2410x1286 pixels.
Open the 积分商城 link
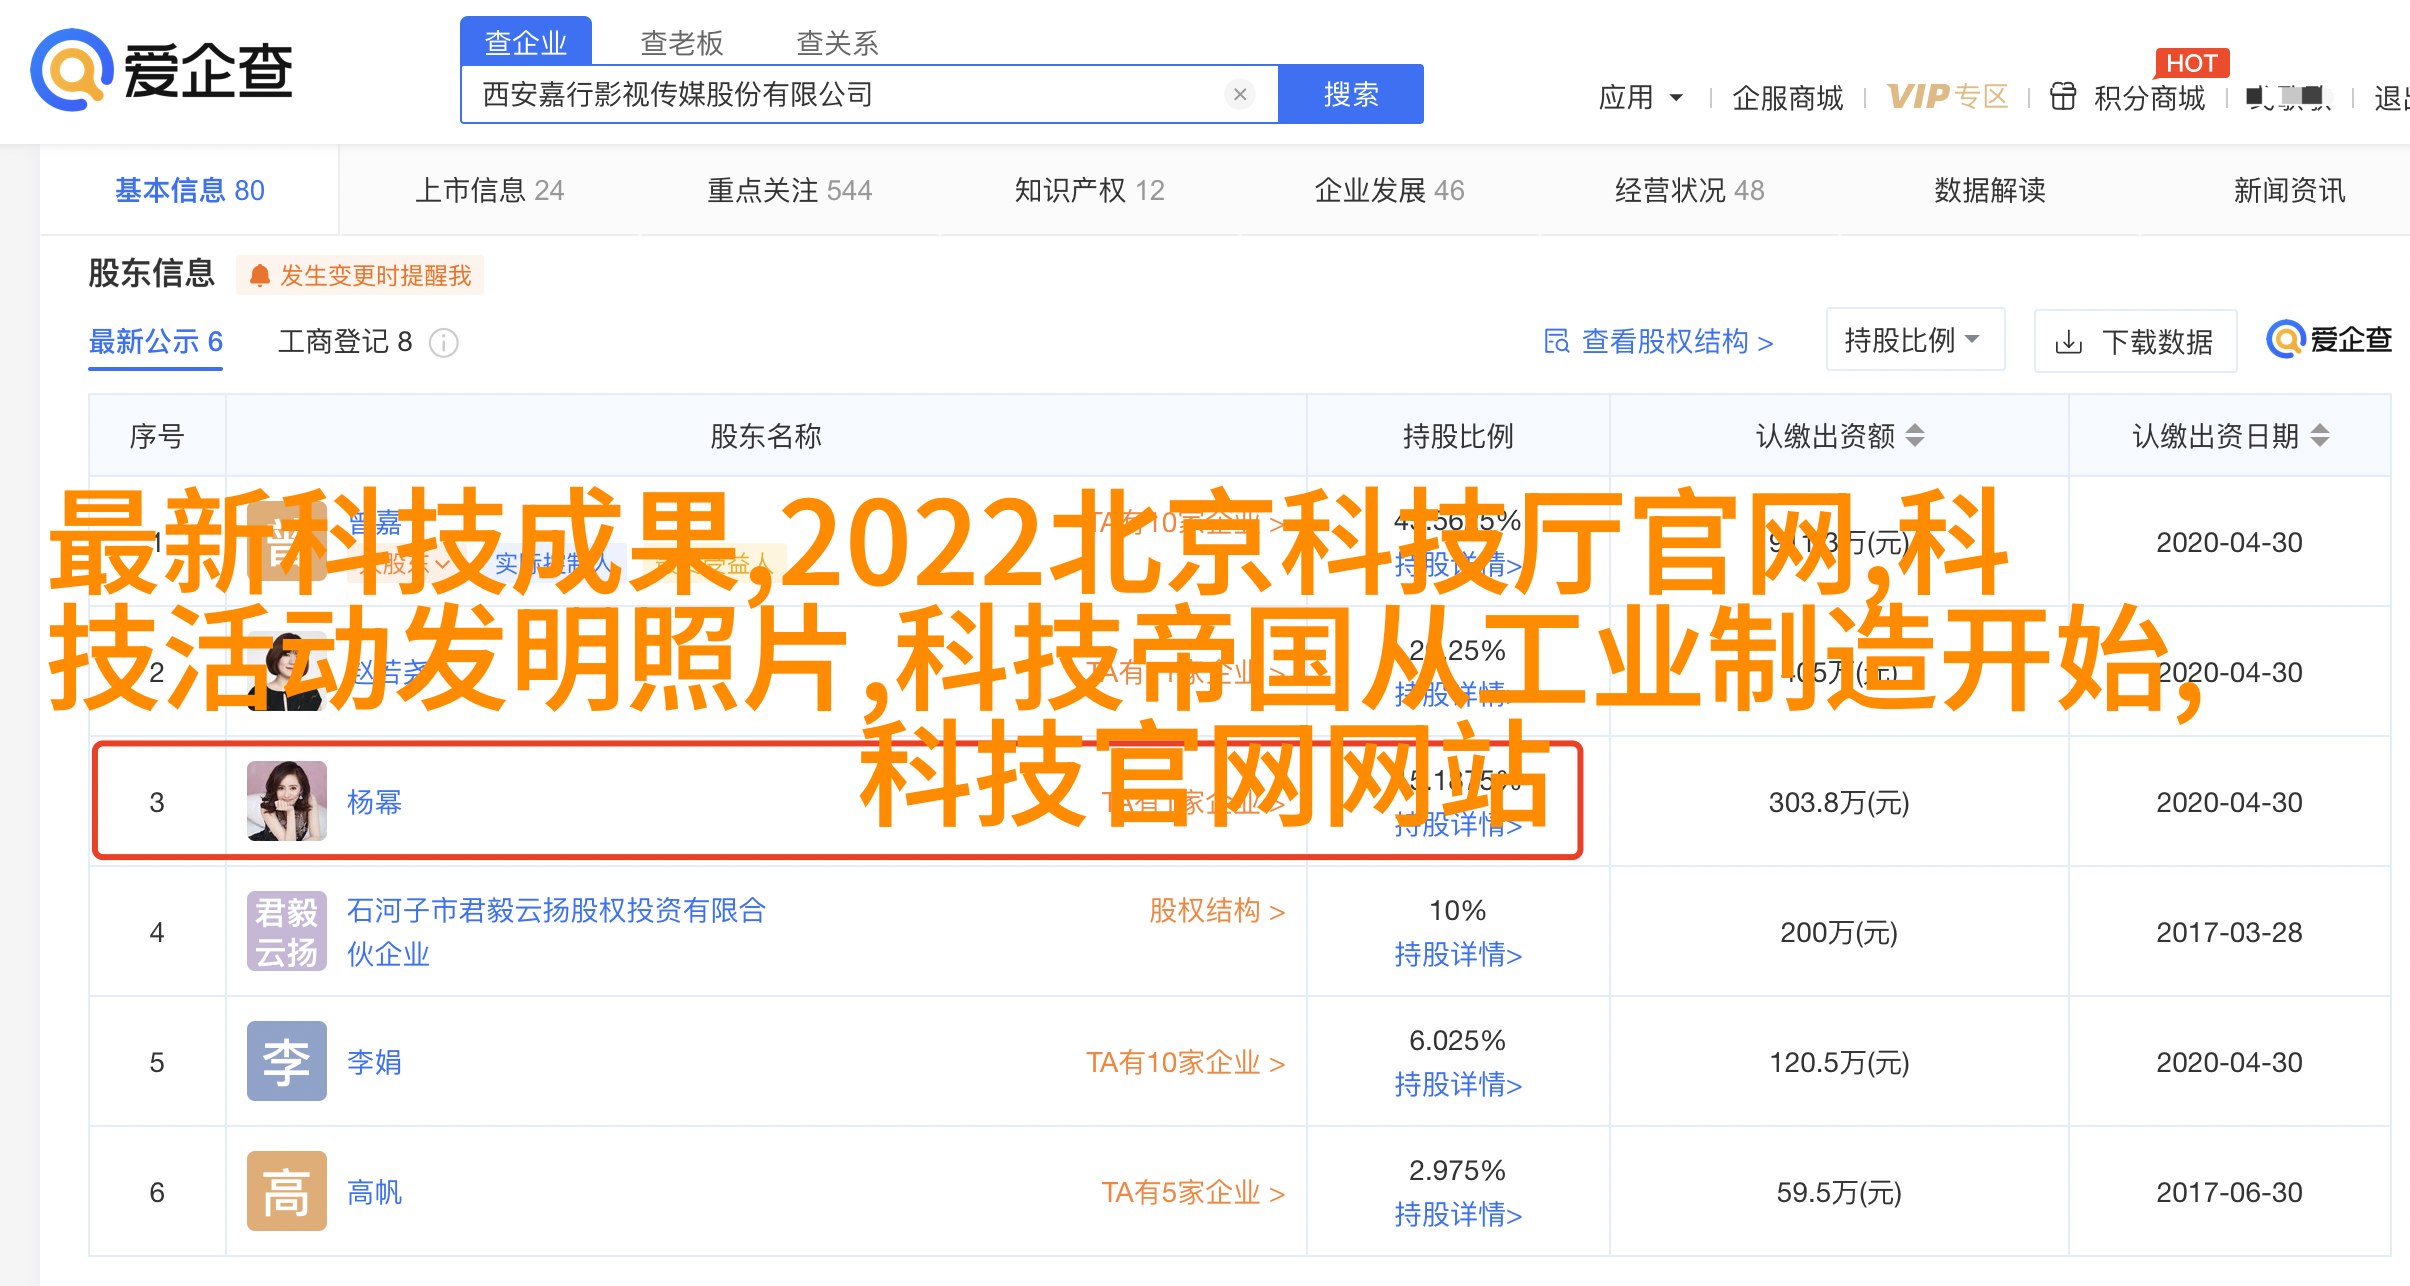click(x=2150, y=97)
